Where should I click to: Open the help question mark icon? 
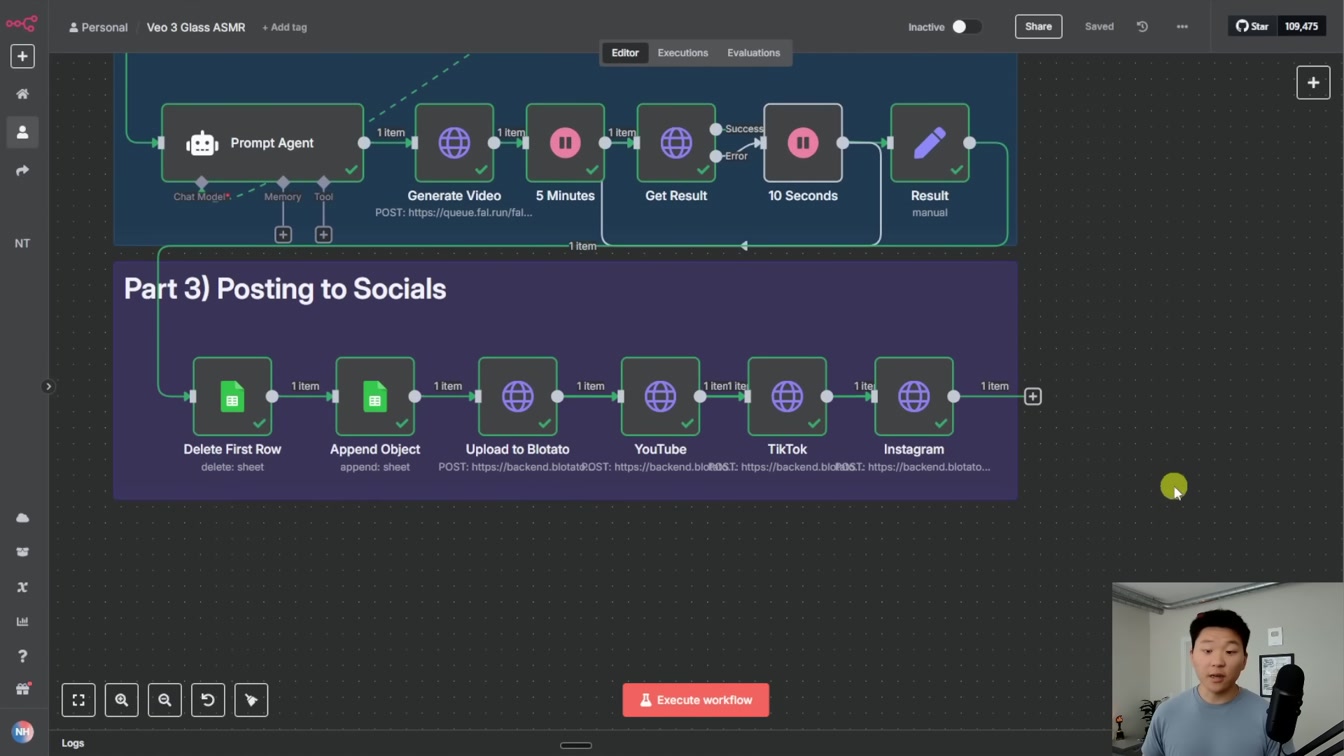pos(22,656)
